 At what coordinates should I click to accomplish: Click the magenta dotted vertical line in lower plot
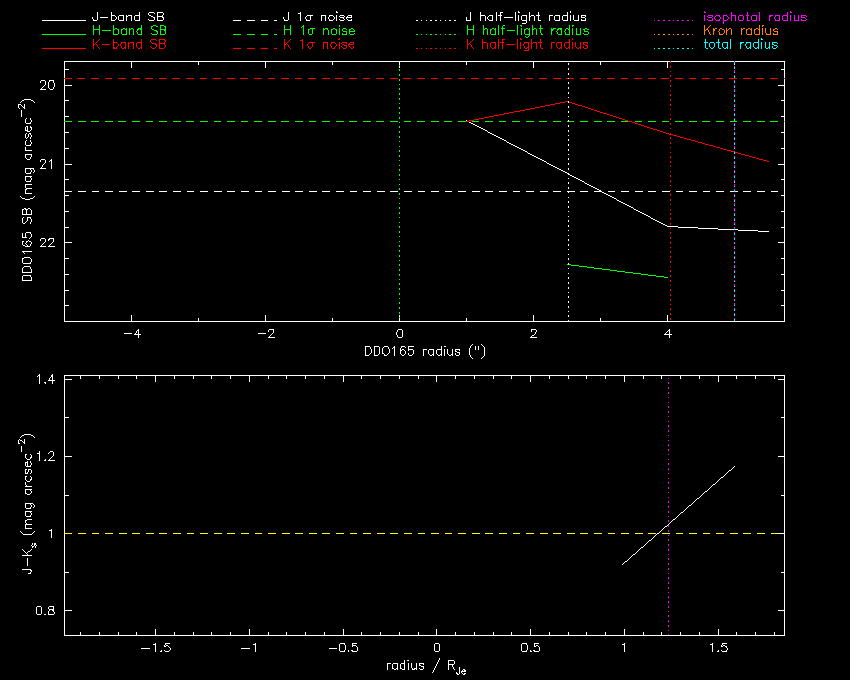[x=668, y=450]
